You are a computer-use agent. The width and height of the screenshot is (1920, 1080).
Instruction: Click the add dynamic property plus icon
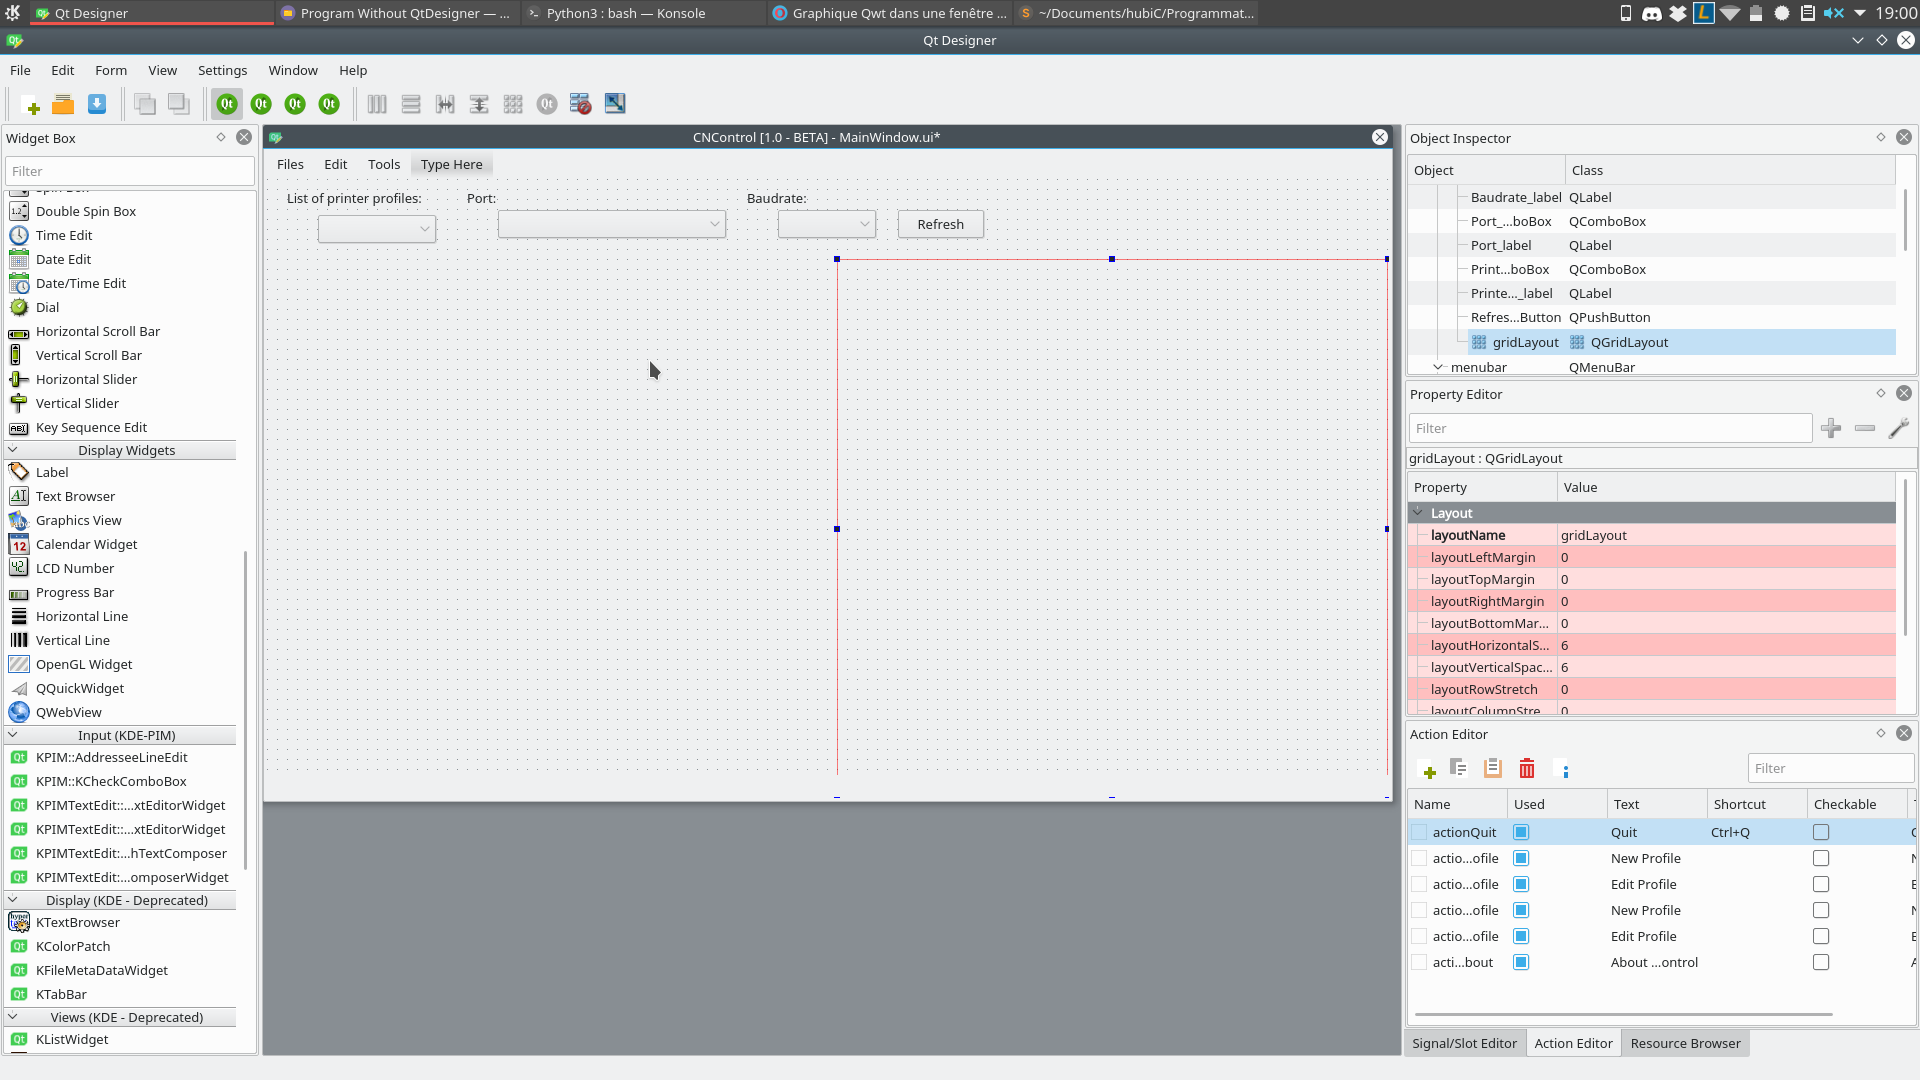[1831, 428]
